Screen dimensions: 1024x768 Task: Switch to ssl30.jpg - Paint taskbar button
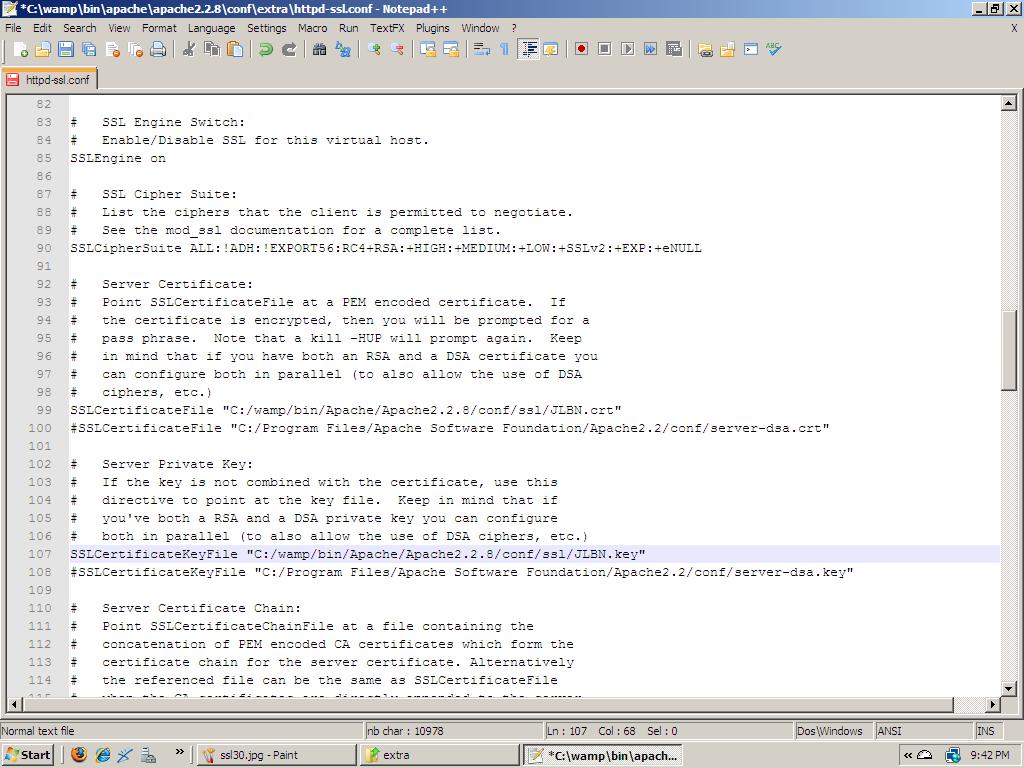click(x=275, y=755)
